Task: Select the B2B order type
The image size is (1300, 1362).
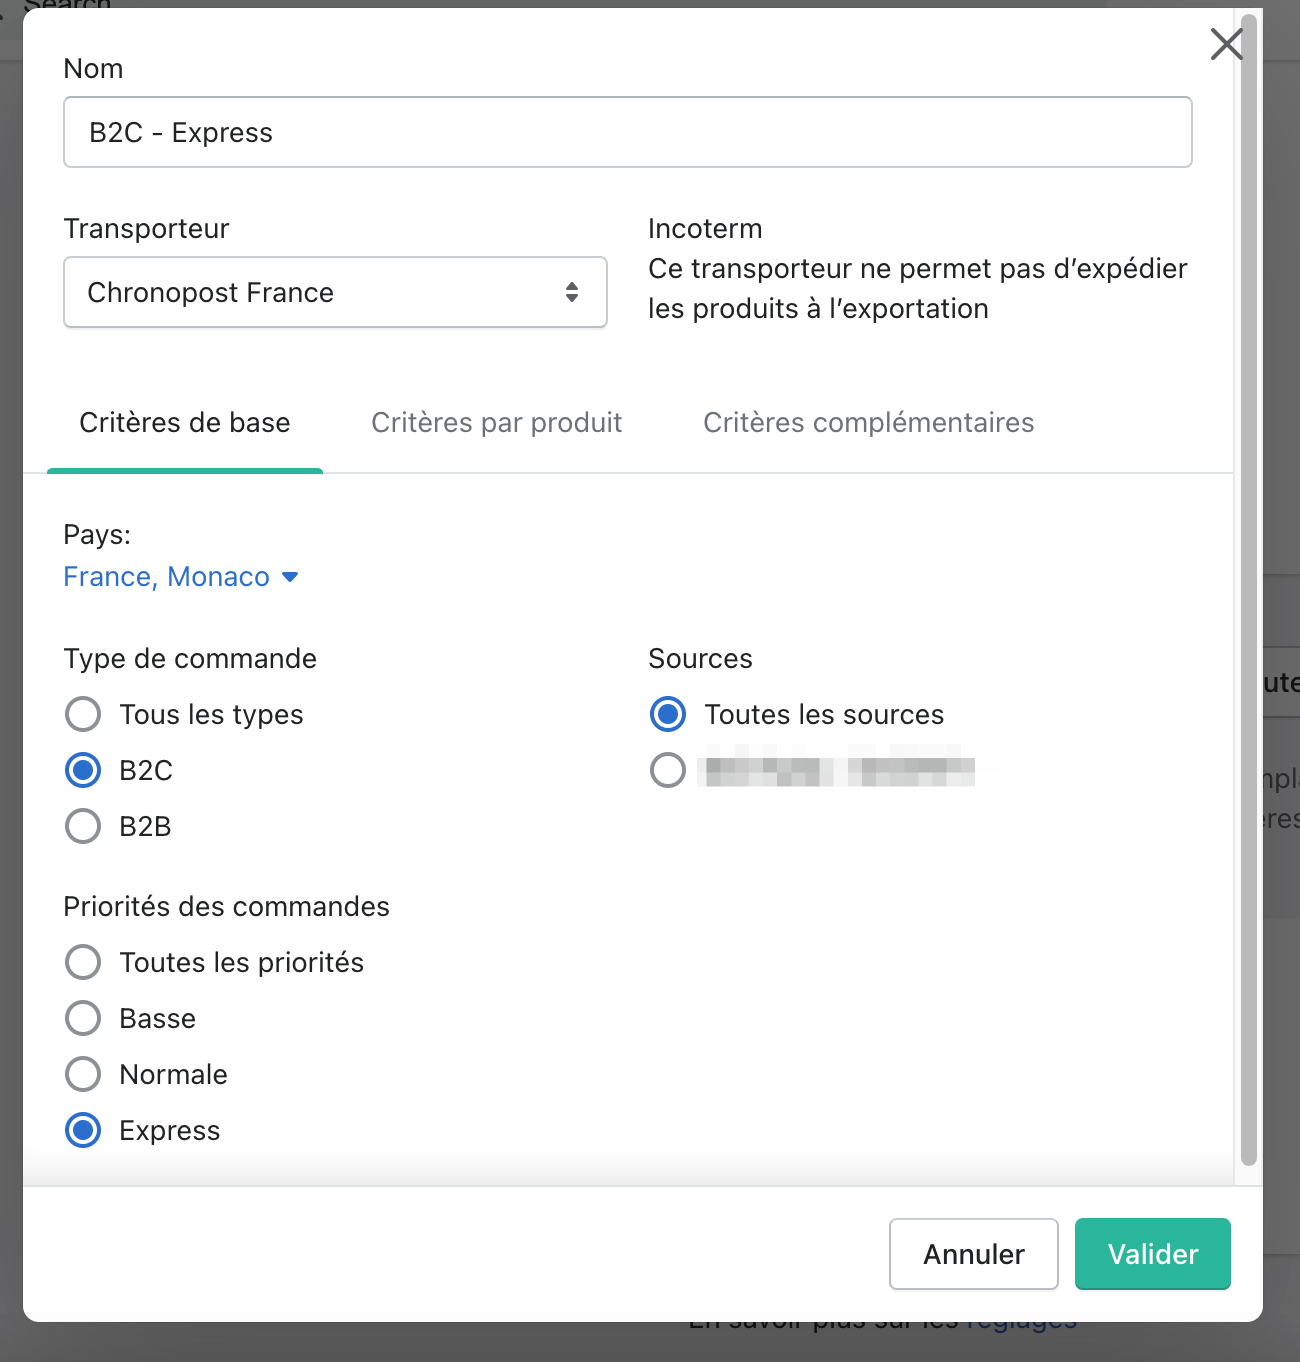Action: 83,826
